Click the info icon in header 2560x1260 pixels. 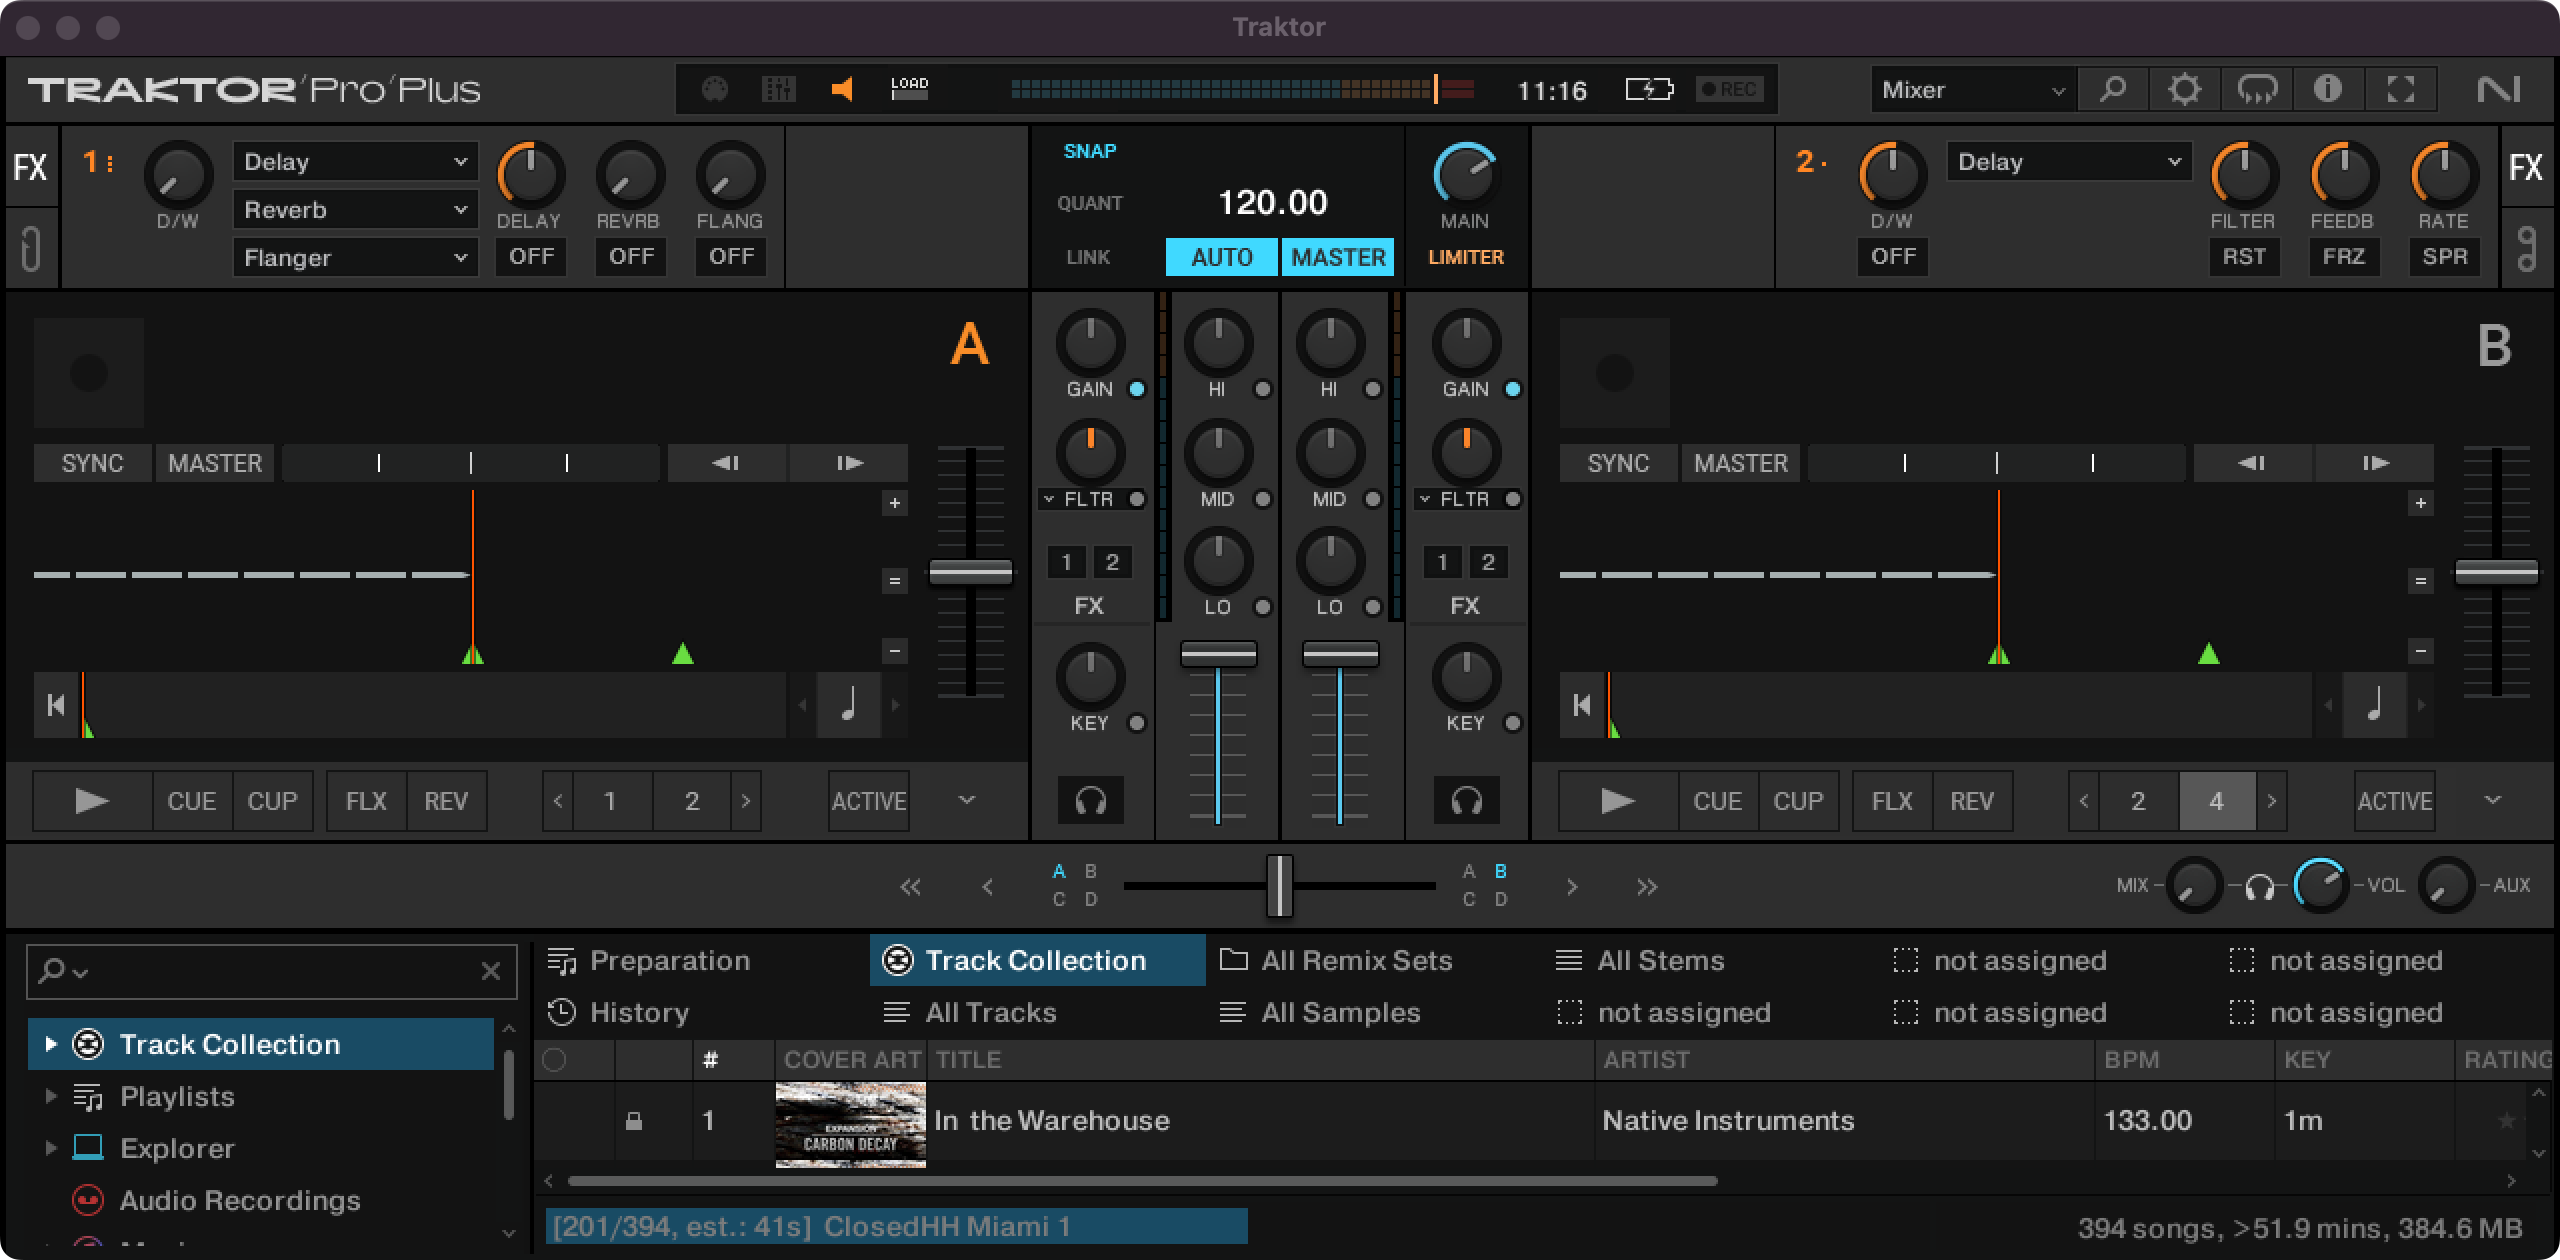pyautogui.click(x=2328, y=90)
